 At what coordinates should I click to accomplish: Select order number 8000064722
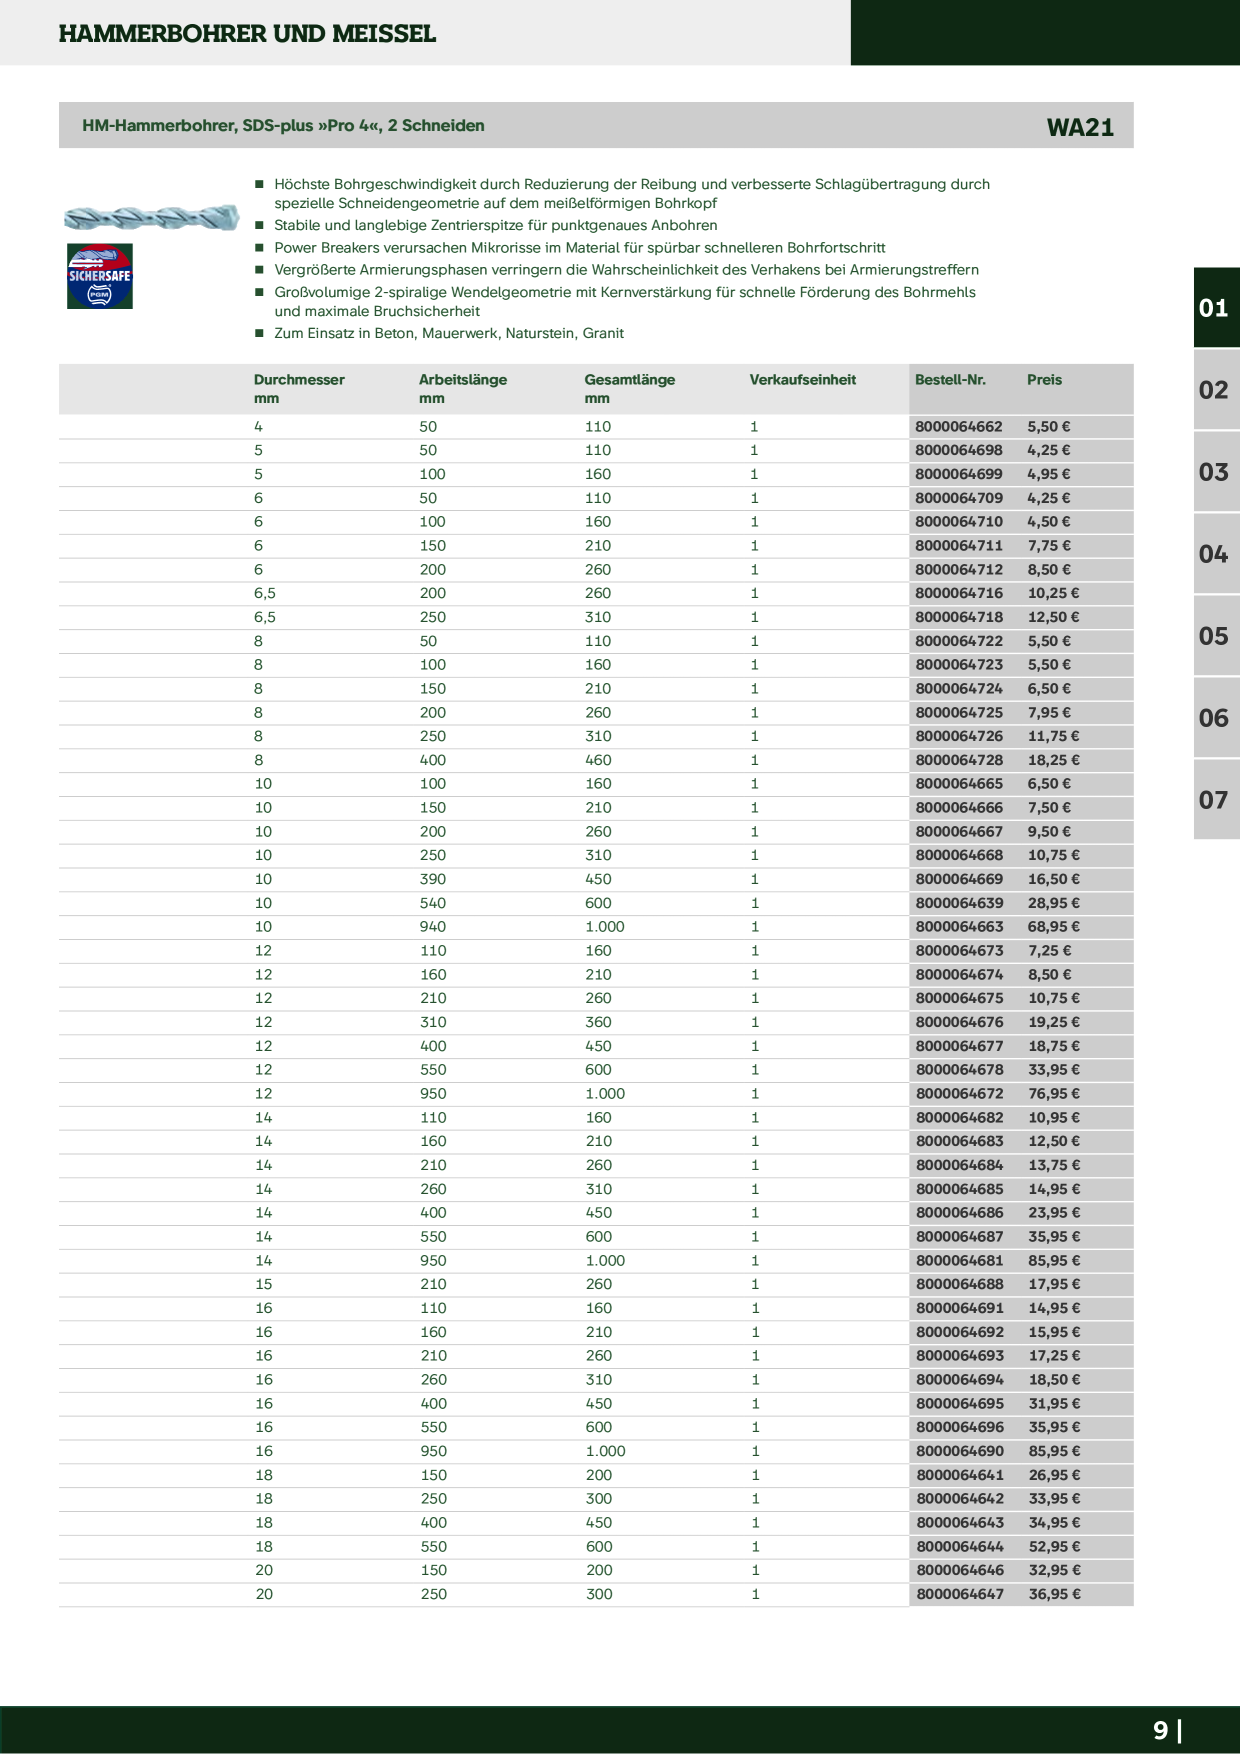959,641
